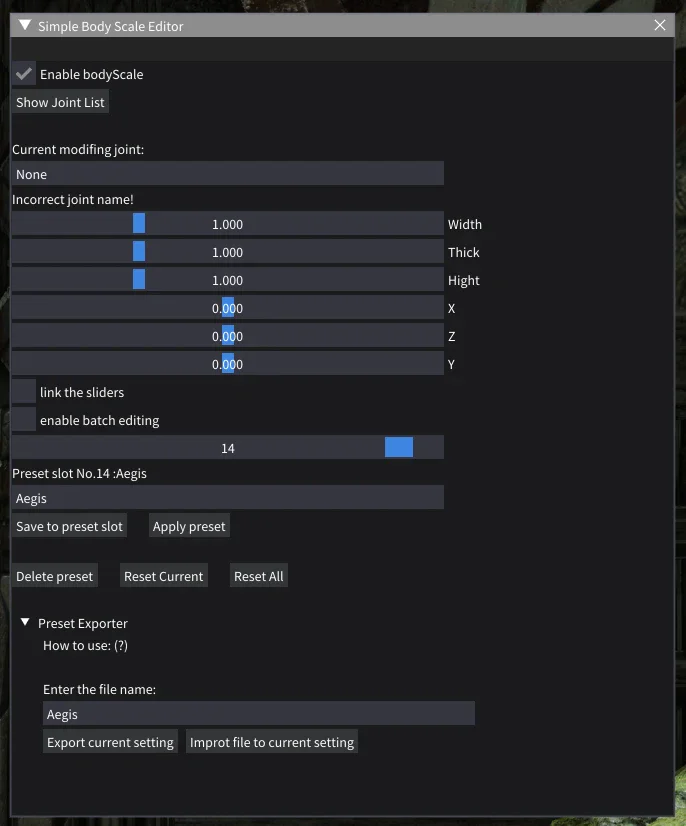Click the Y offset slider
Image resolution: width=686 pixels, height=826 pixels.
click(x=228, y=363)
